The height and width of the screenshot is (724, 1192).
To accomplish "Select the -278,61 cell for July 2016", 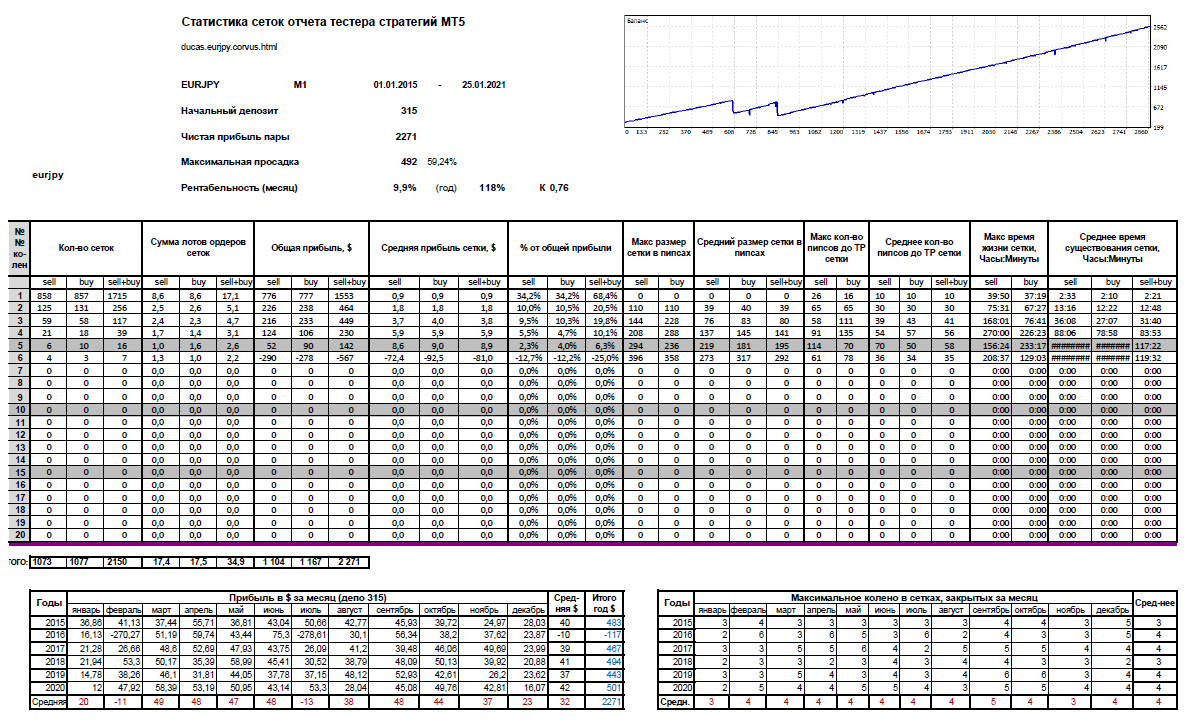I will click(309, 635).
